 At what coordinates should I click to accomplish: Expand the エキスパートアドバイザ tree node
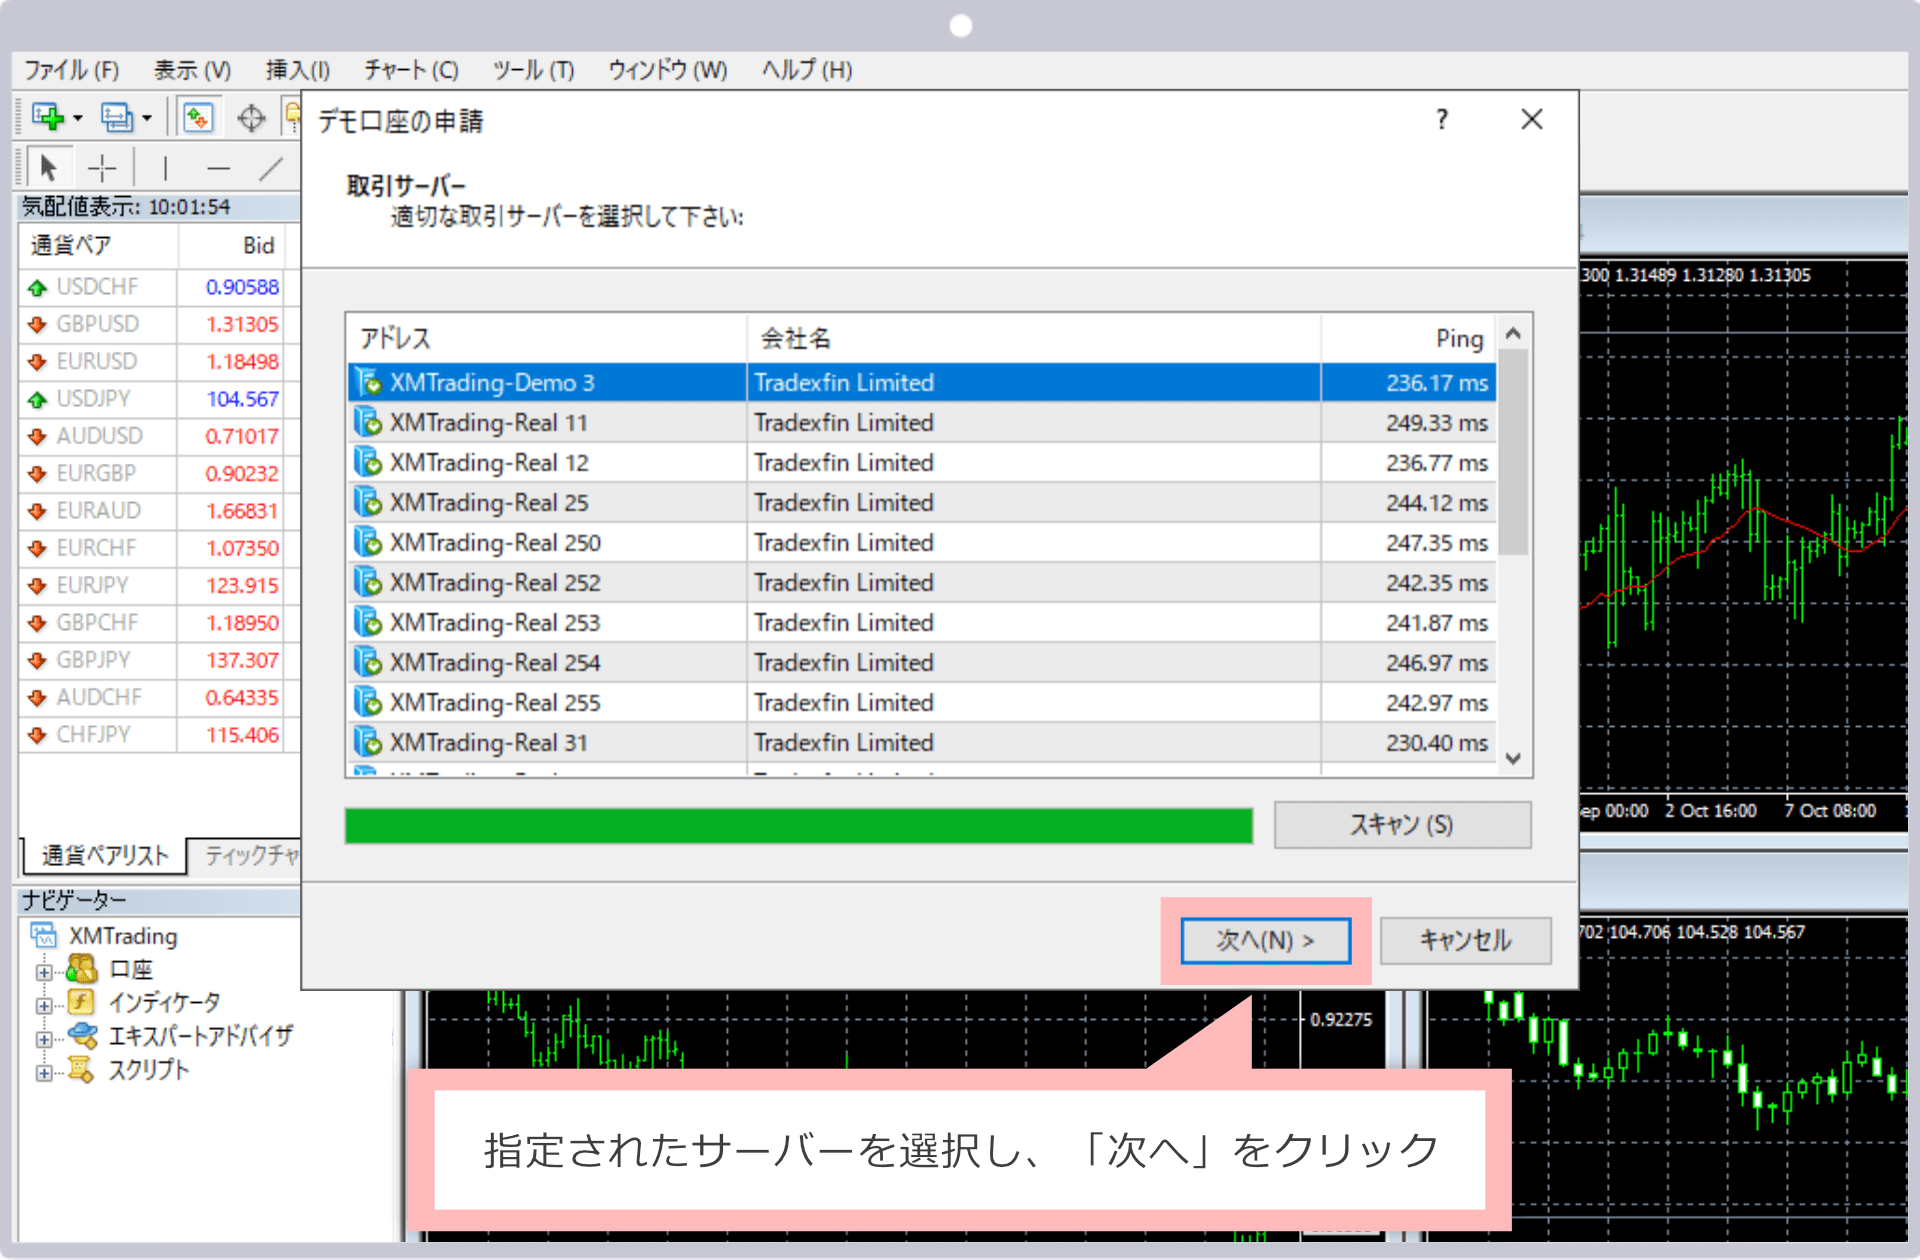tap(44, 1039)
